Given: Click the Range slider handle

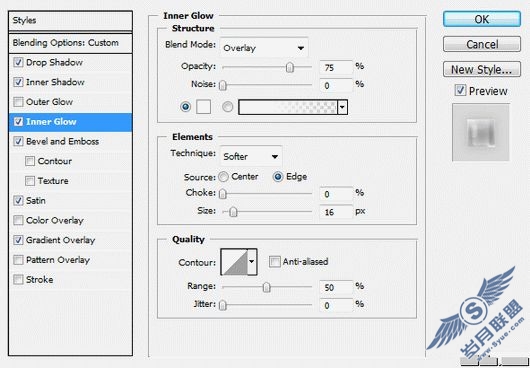Looking at the screenshot, I should [267, 288].
